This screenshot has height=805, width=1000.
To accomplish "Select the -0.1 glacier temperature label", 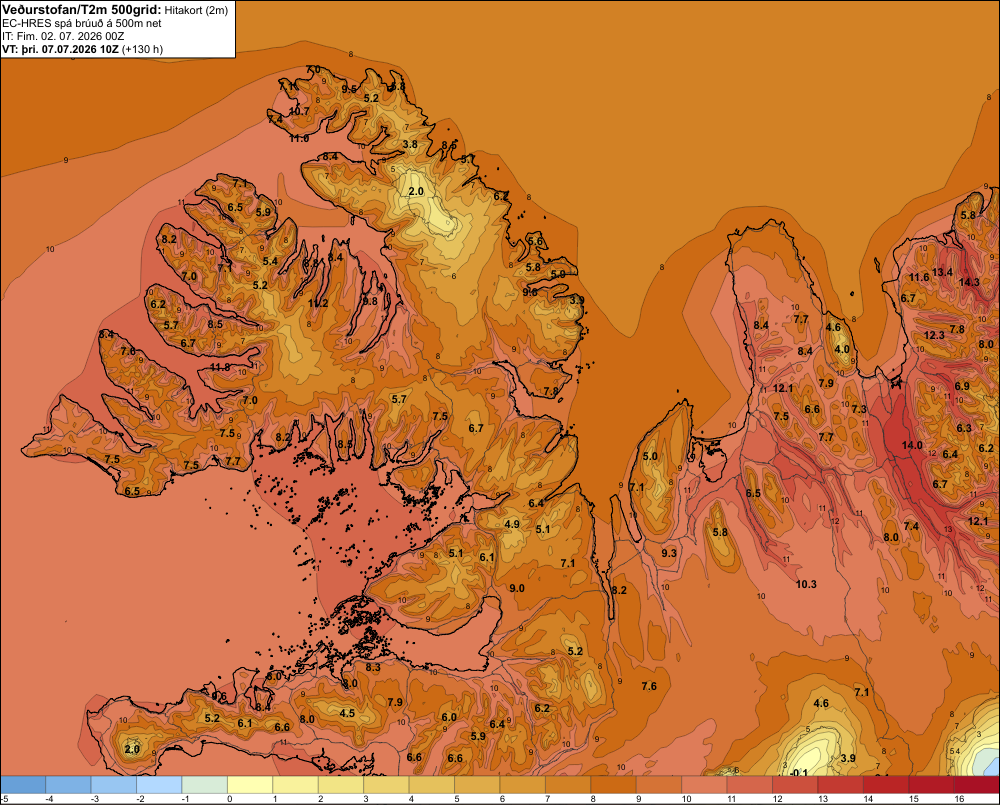I will pyautogui.click(x=798, y=772).
